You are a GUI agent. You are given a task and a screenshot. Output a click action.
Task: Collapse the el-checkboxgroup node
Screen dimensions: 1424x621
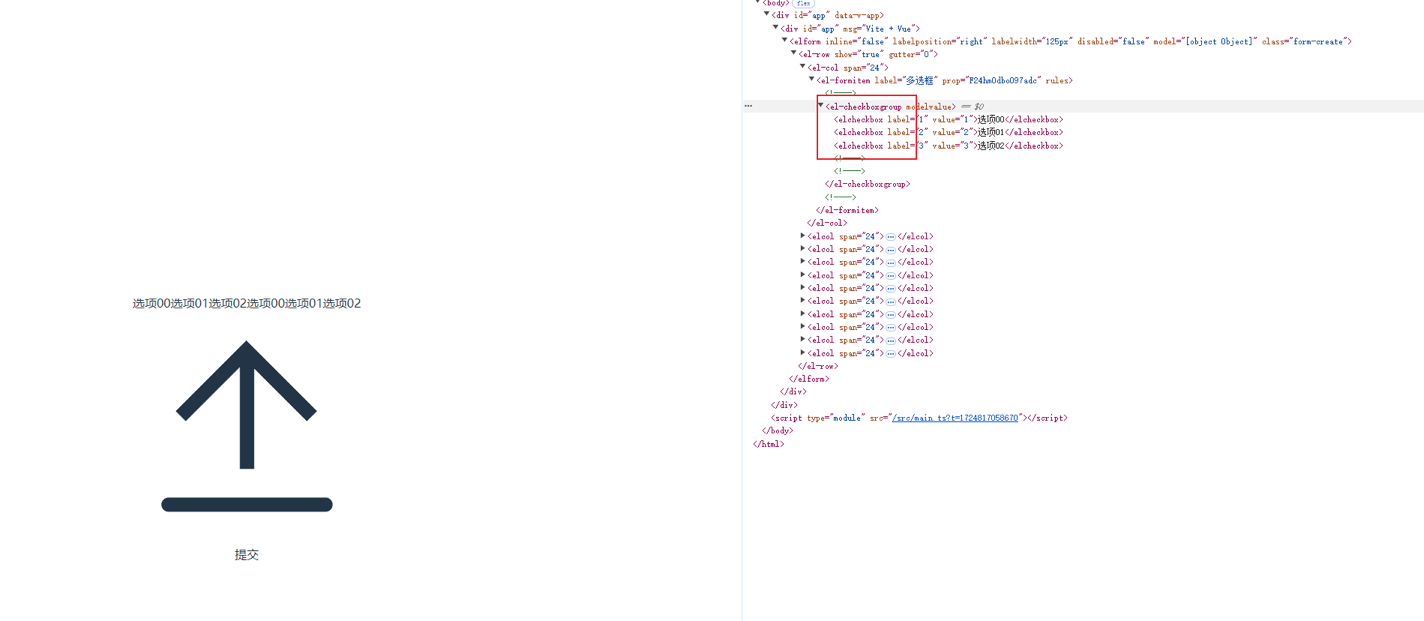pos(821,106)
